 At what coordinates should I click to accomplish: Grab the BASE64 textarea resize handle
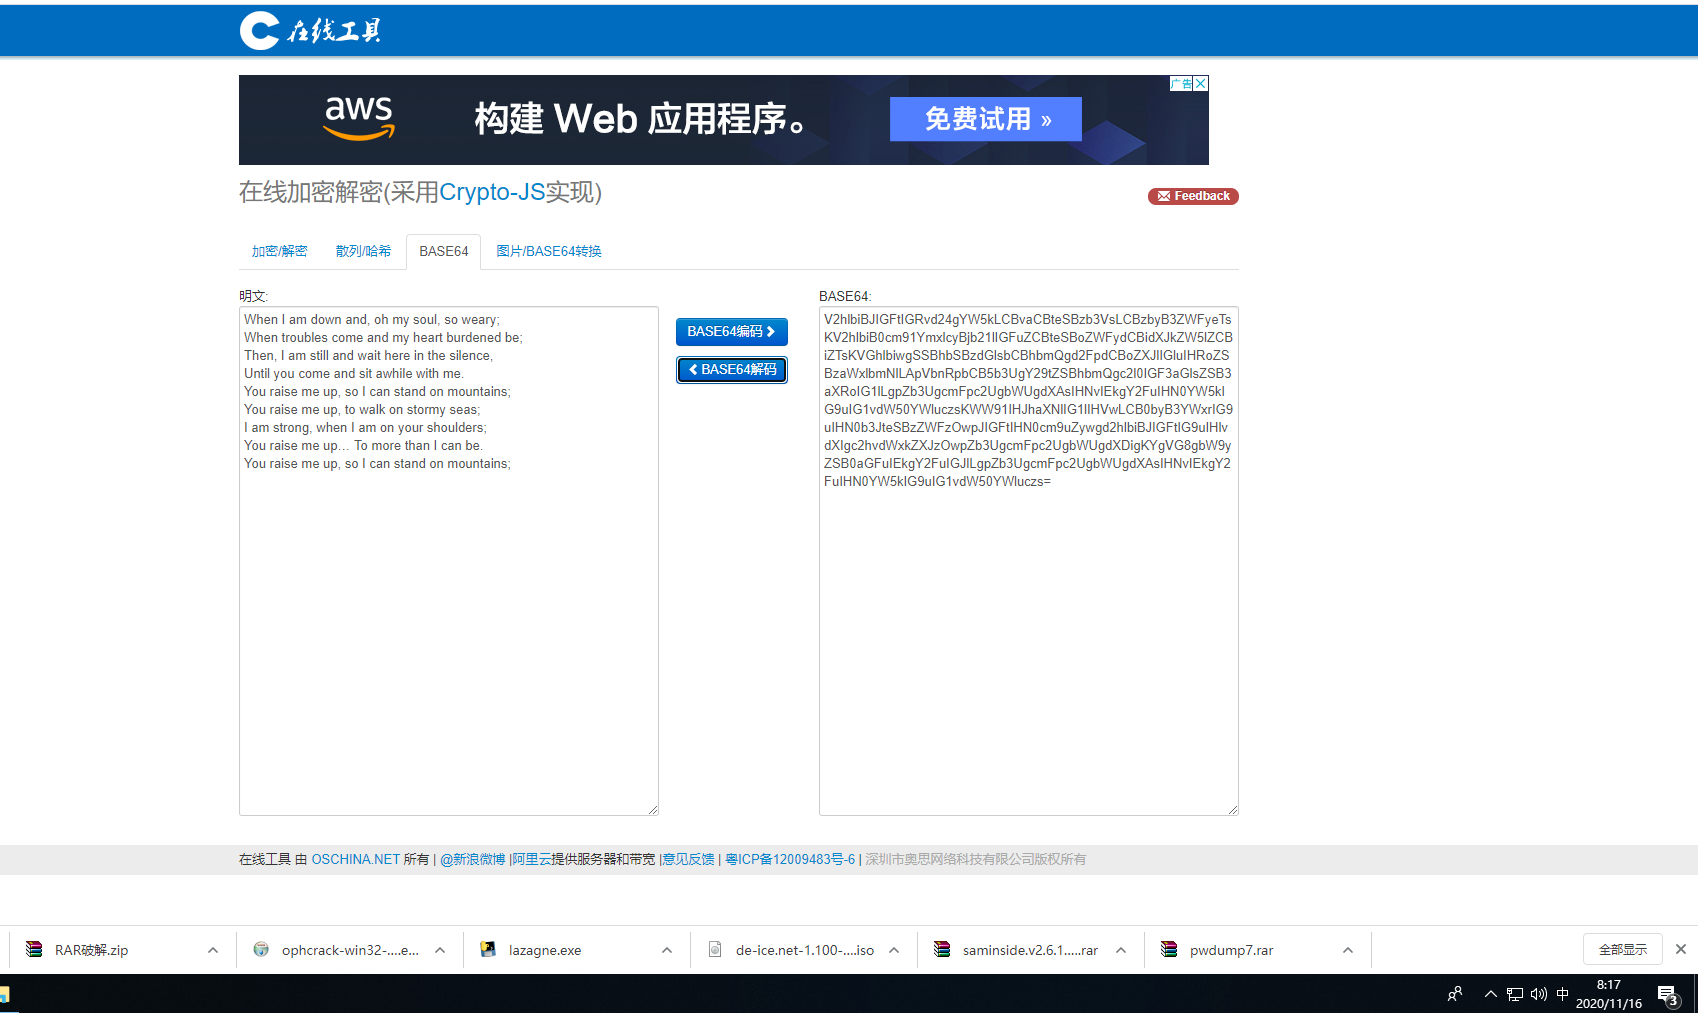click(x=1233, y=810)
